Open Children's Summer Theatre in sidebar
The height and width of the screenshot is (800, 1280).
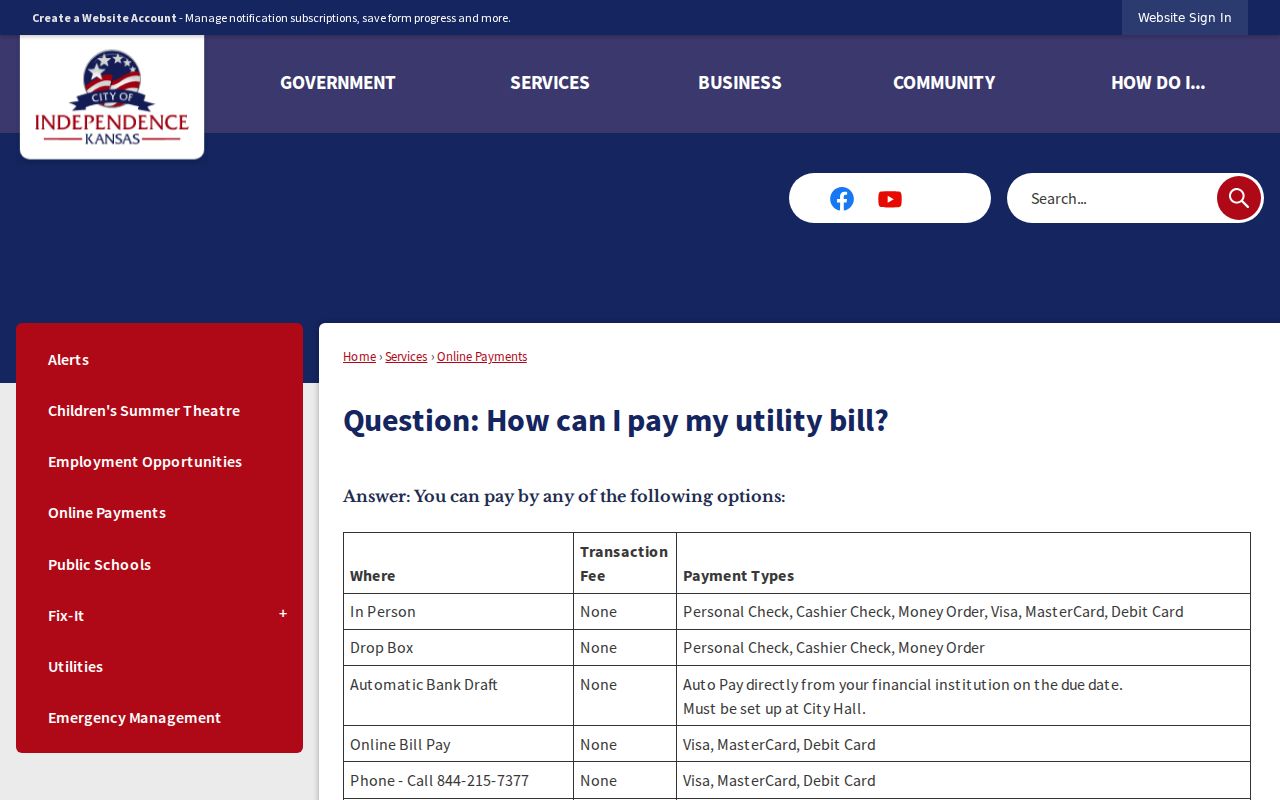pos(144,411)
